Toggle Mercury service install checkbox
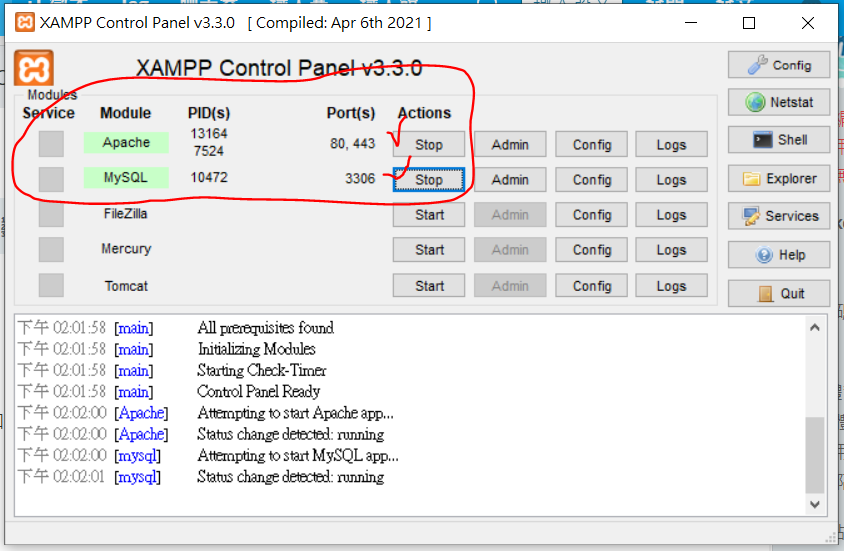Screen dimensions: 844x551 [51, 250]
